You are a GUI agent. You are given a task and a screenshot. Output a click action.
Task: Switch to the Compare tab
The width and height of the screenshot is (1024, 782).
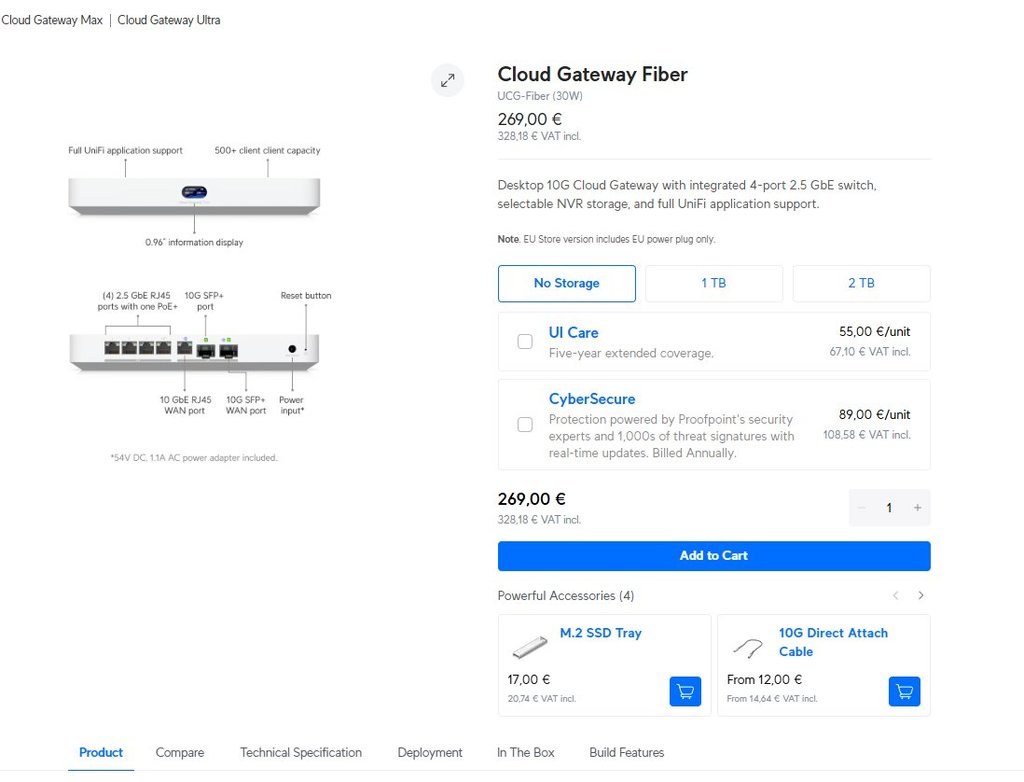[180, 753]
